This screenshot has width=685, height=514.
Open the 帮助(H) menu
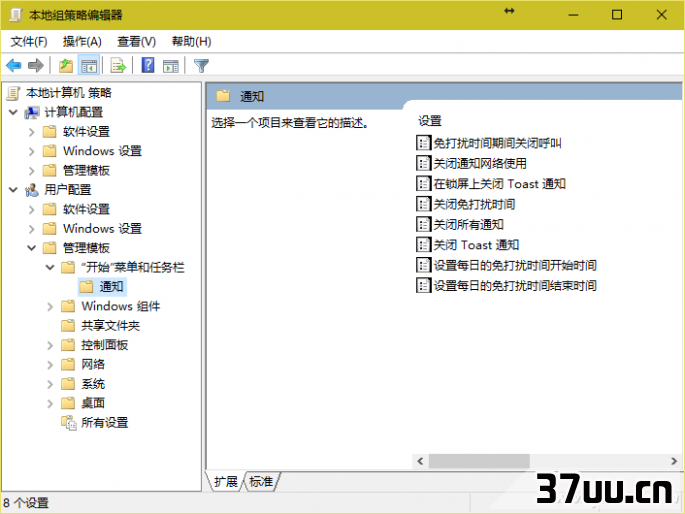tap(191, 41)
